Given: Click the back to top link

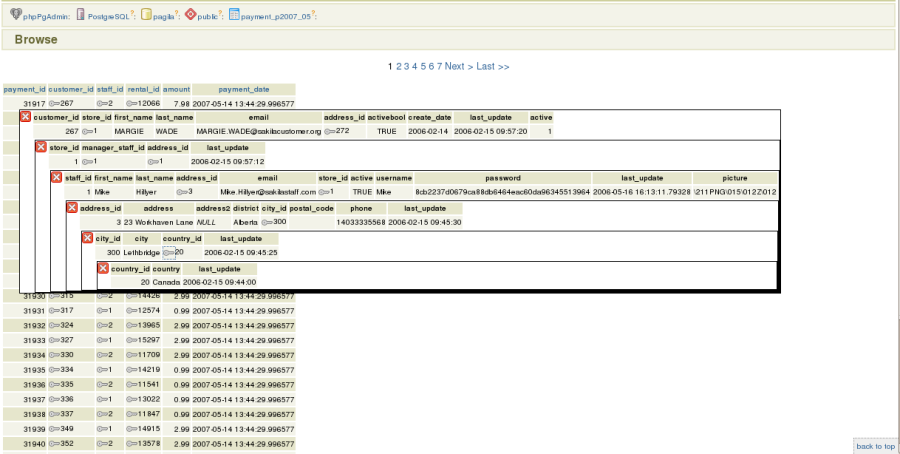Looking at the screenshot, I should tap(875, 446).
